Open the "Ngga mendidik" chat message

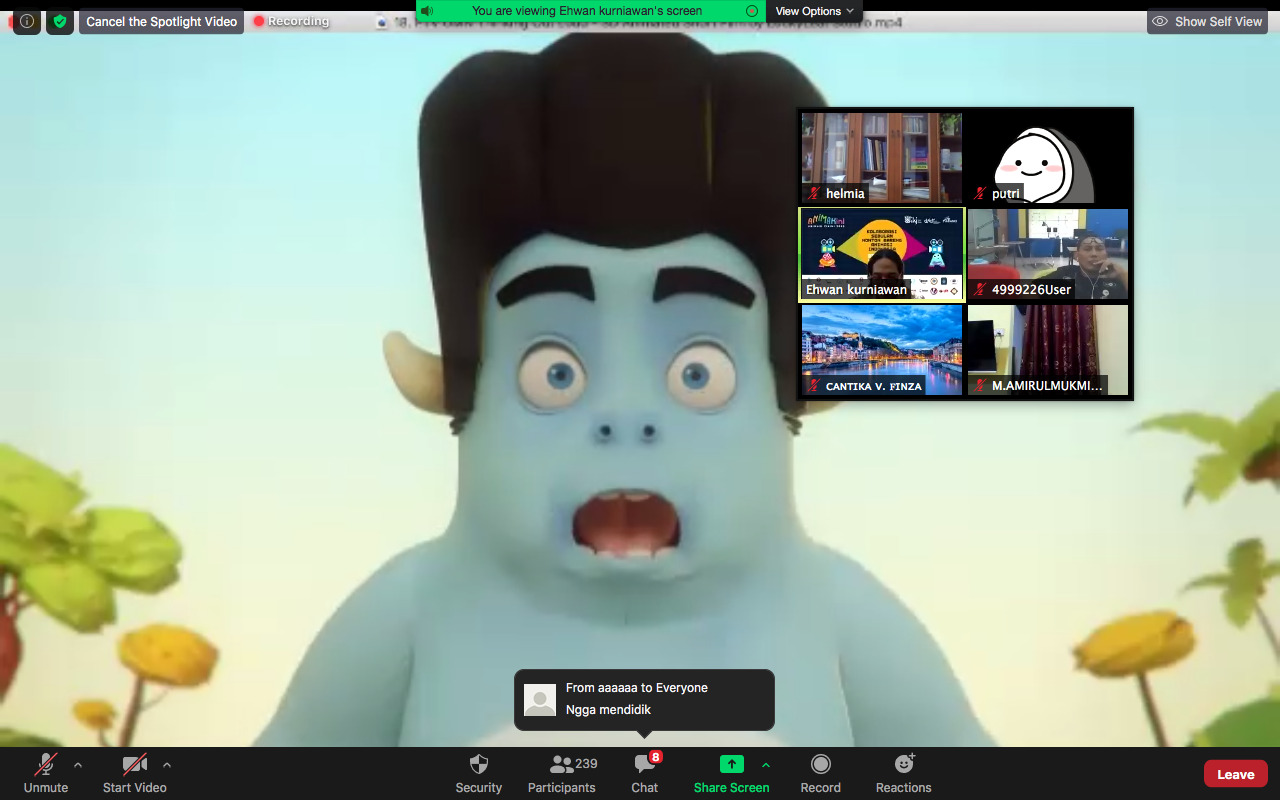608,710
